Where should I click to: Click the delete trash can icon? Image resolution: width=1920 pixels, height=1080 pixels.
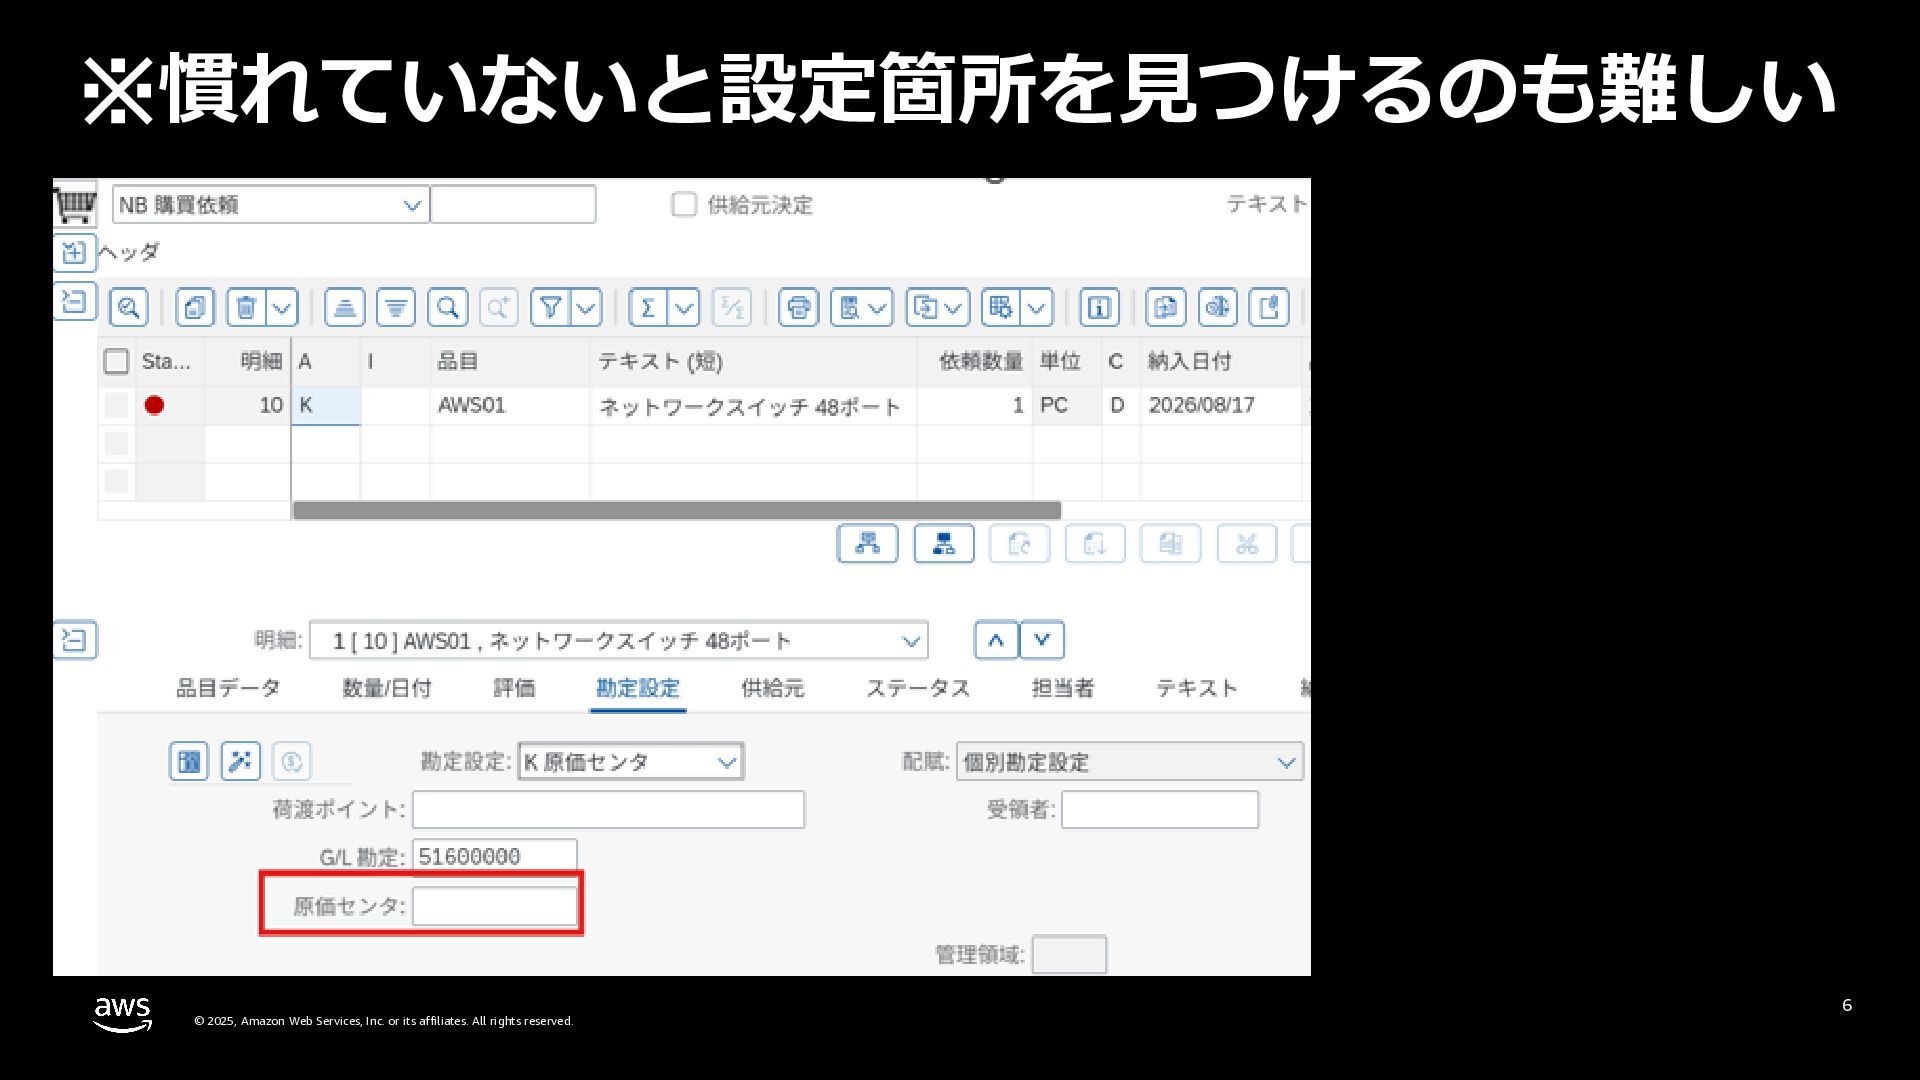[246, 307]
